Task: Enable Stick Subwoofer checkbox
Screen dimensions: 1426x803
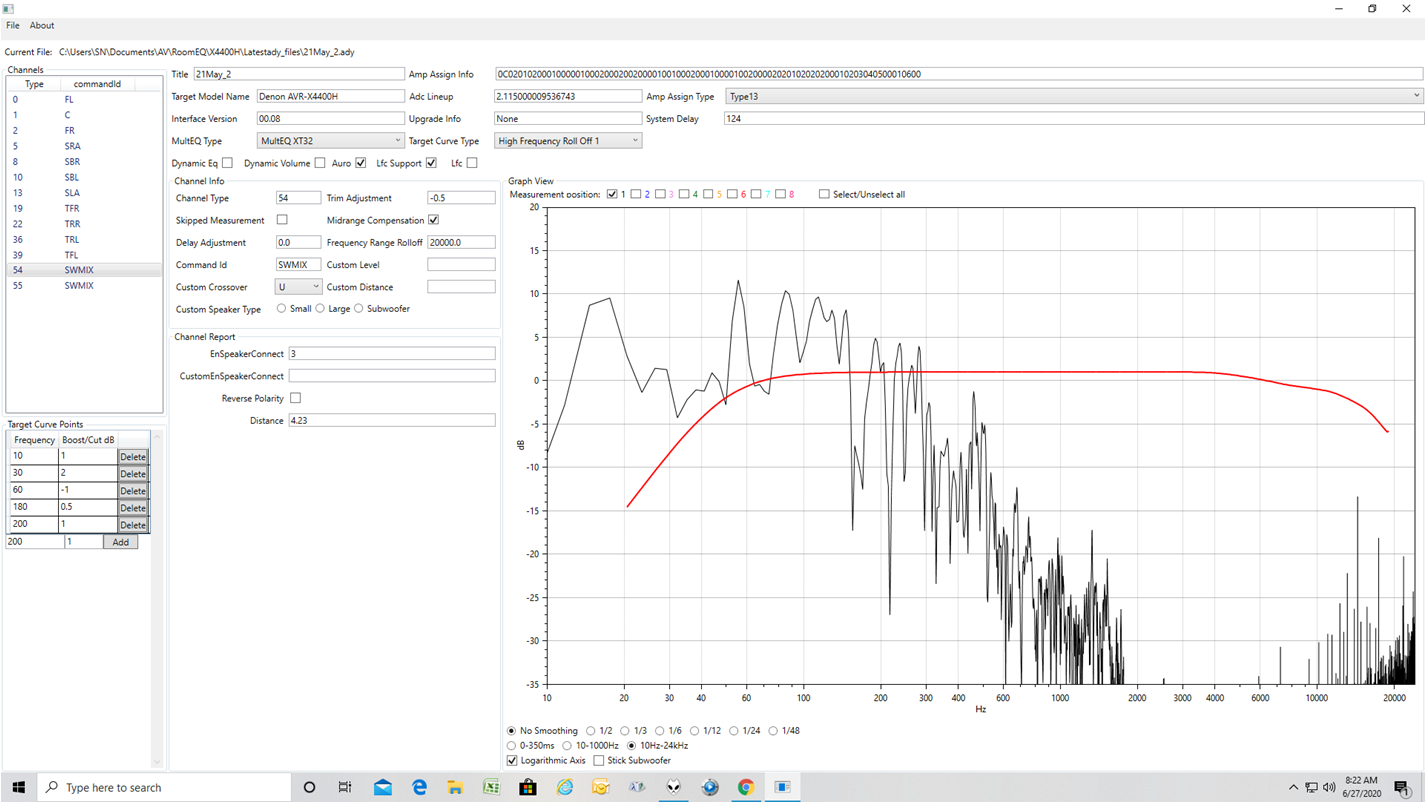Action: point(599,761)
